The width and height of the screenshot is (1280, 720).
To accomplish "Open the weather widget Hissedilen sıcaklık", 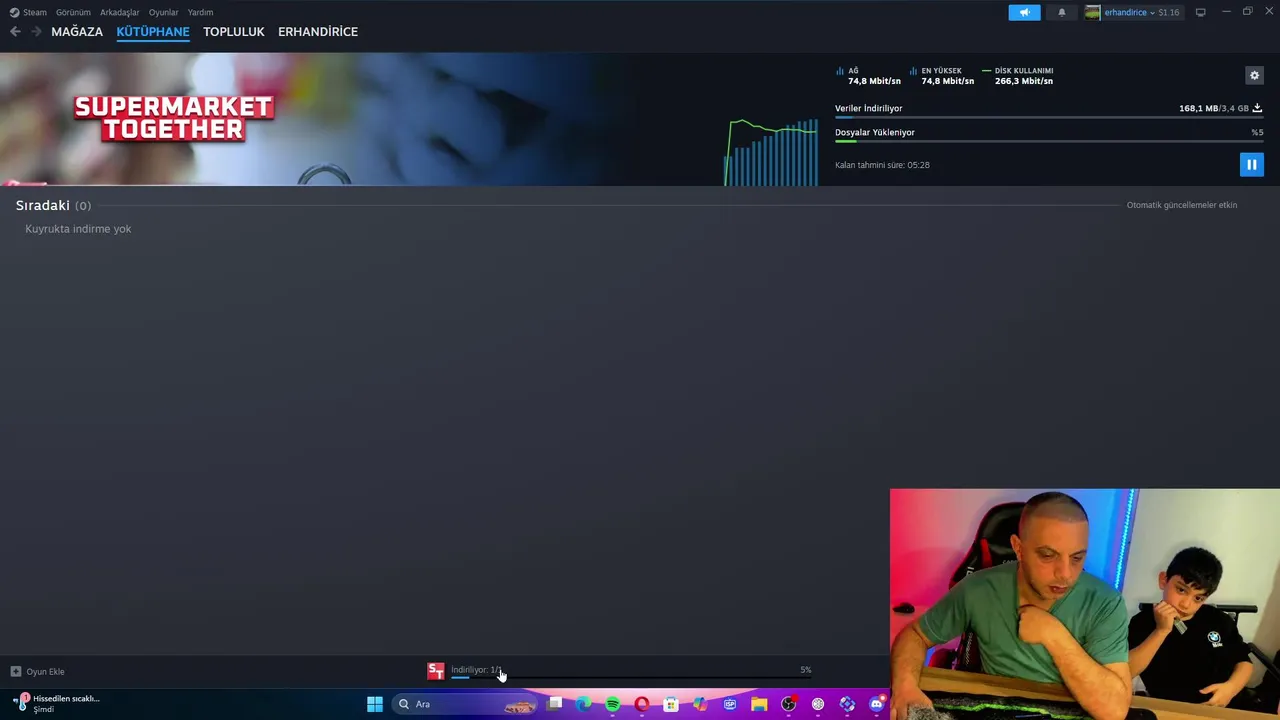I will click(57, 703).
